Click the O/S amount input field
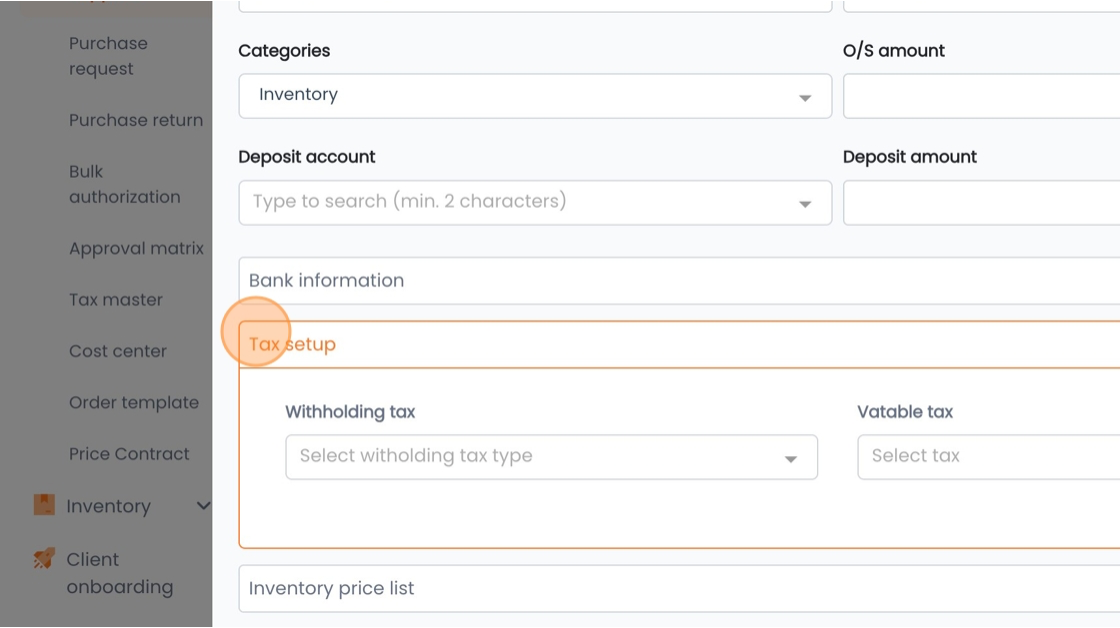This screenshot has height=628, width=1120. (981, 96)
